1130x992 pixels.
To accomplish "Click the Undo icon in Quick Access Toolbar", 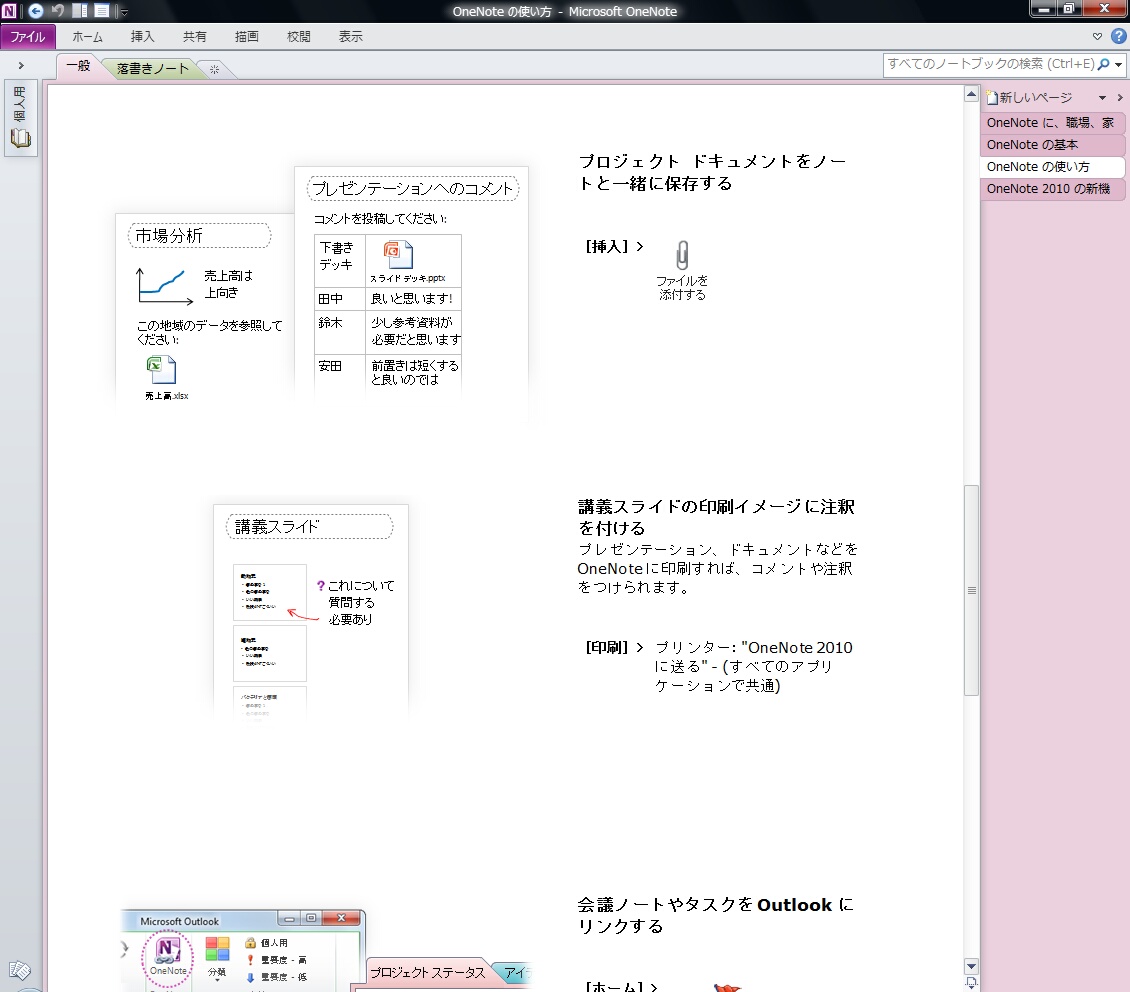I will pos(58,11).
